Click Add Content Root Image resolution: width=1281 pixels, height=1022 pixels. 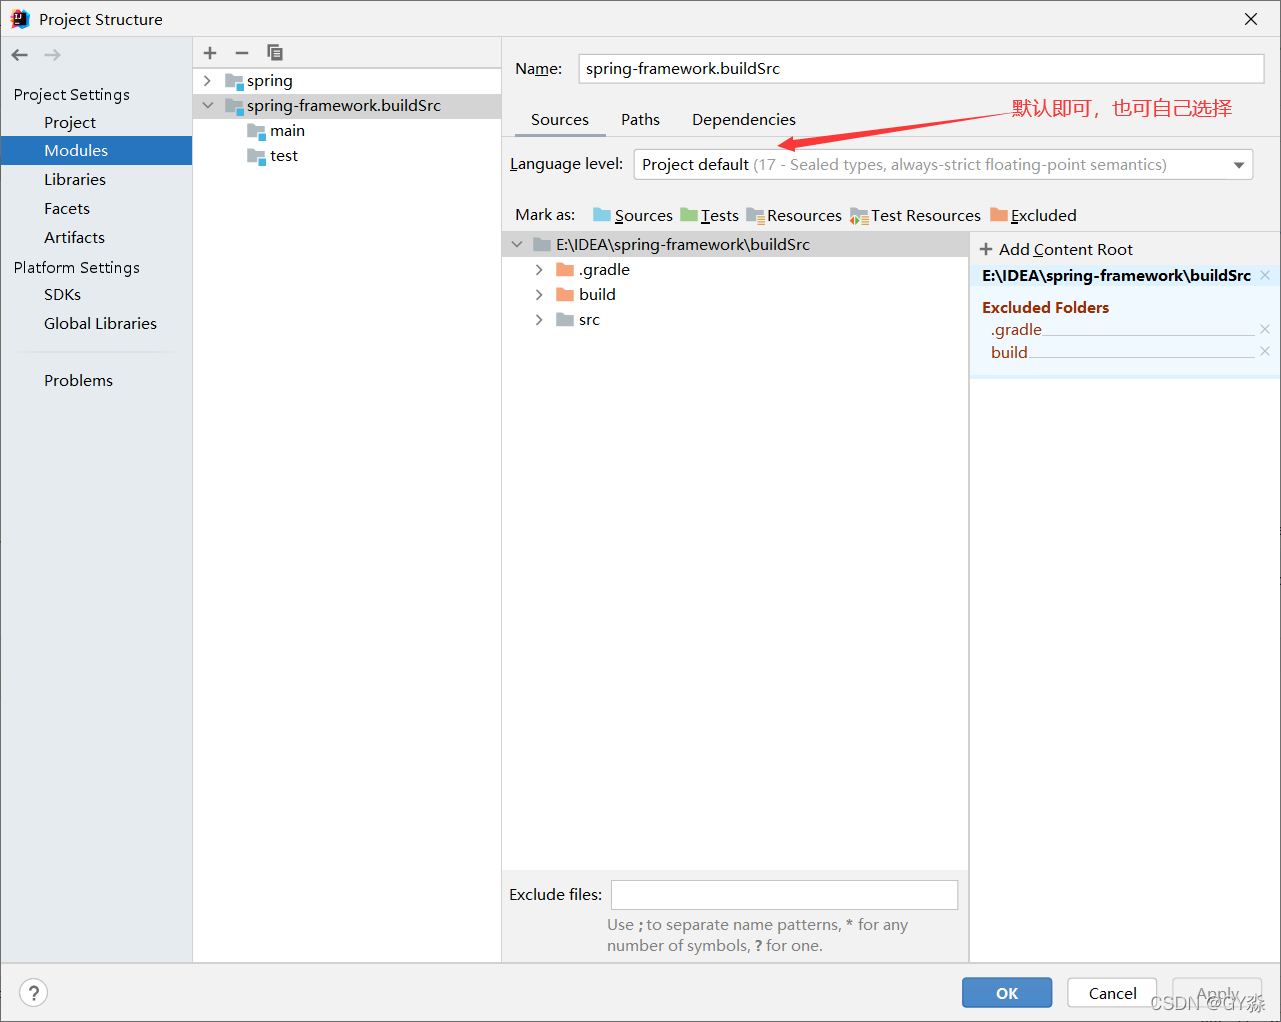pos(1056,249)
